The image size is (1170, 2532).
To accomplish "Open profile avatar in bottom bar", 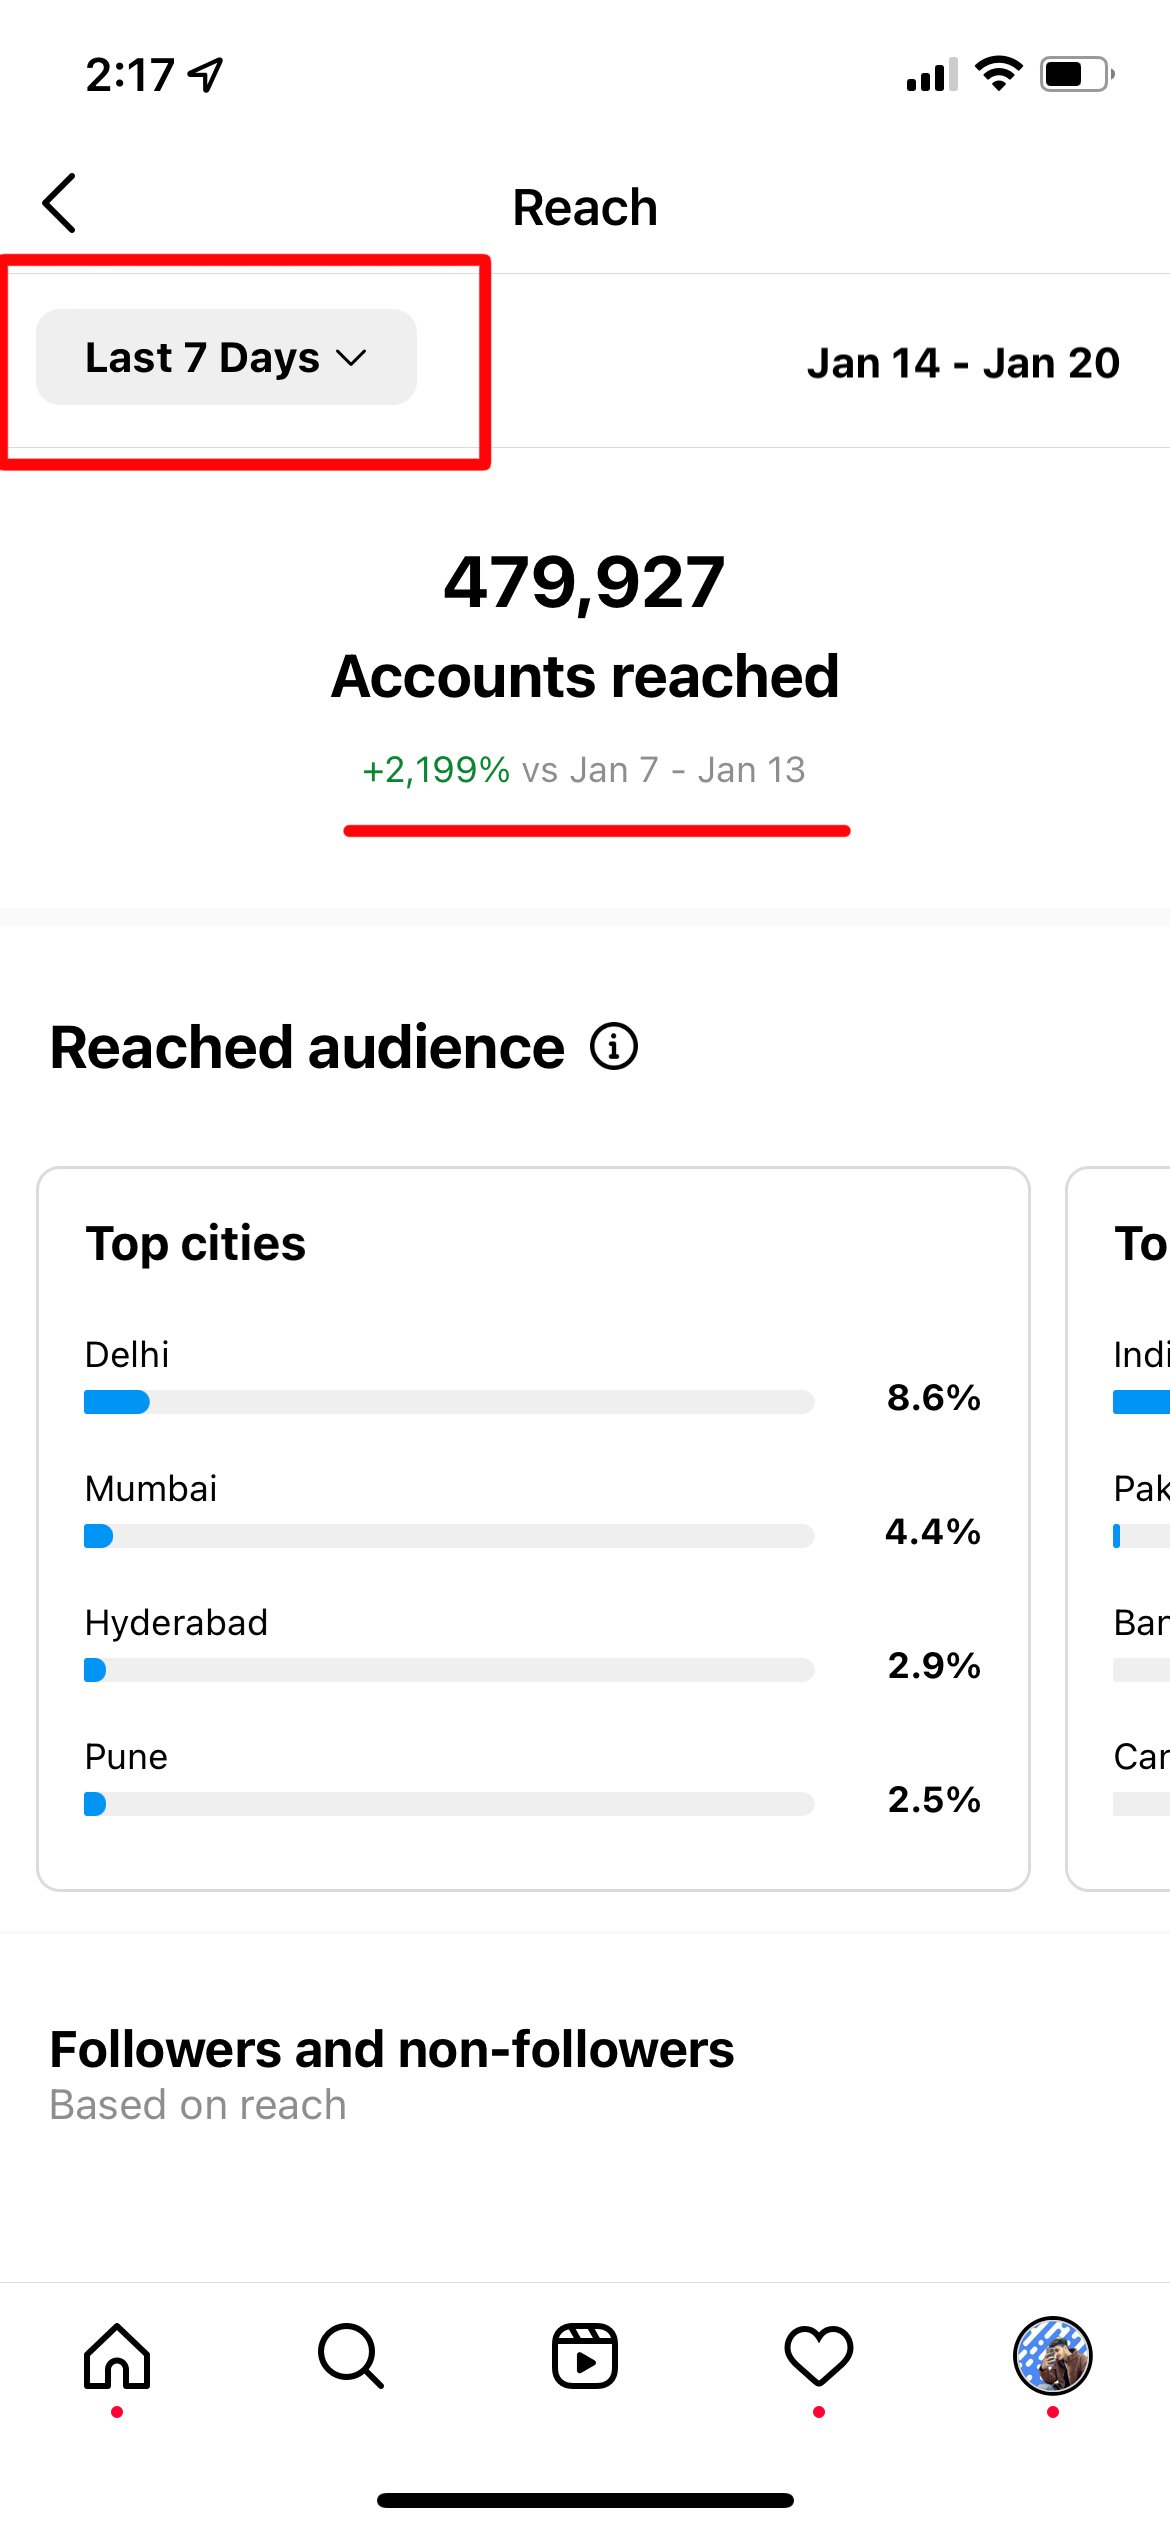I will click(x=1052, y=2356).
